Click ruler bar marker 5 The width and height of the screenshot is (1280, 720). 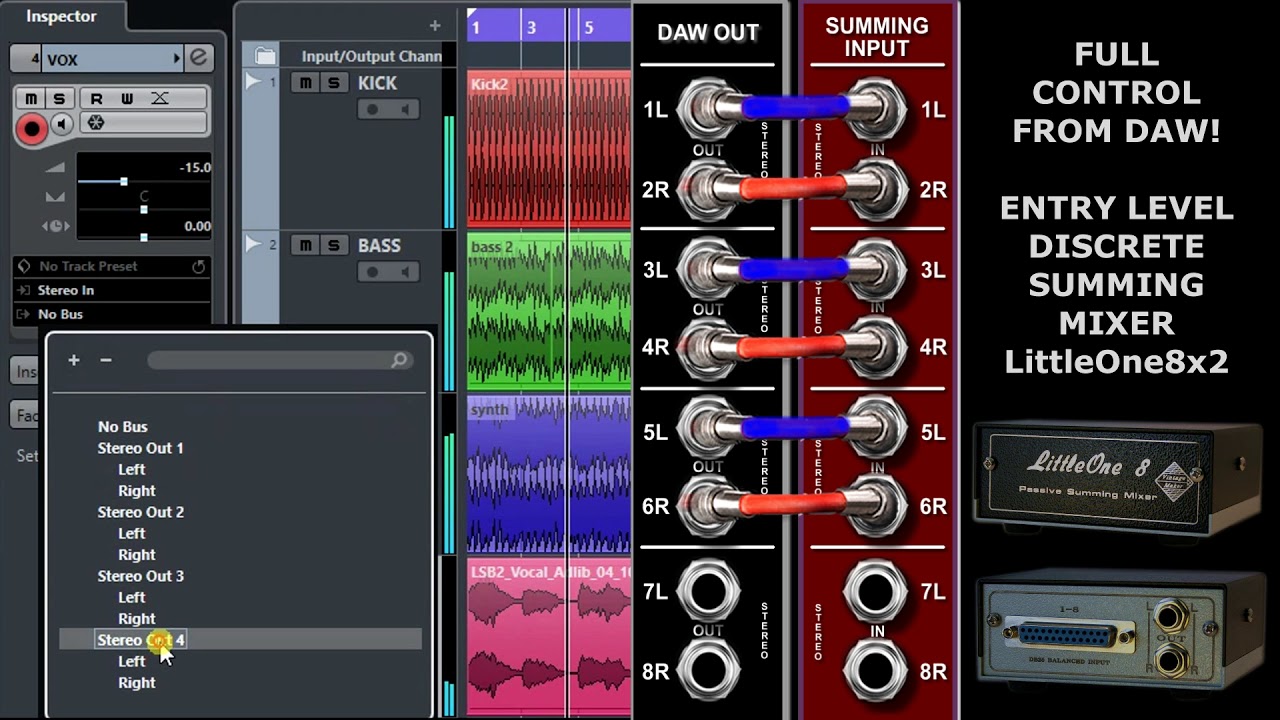click(589, 28)
